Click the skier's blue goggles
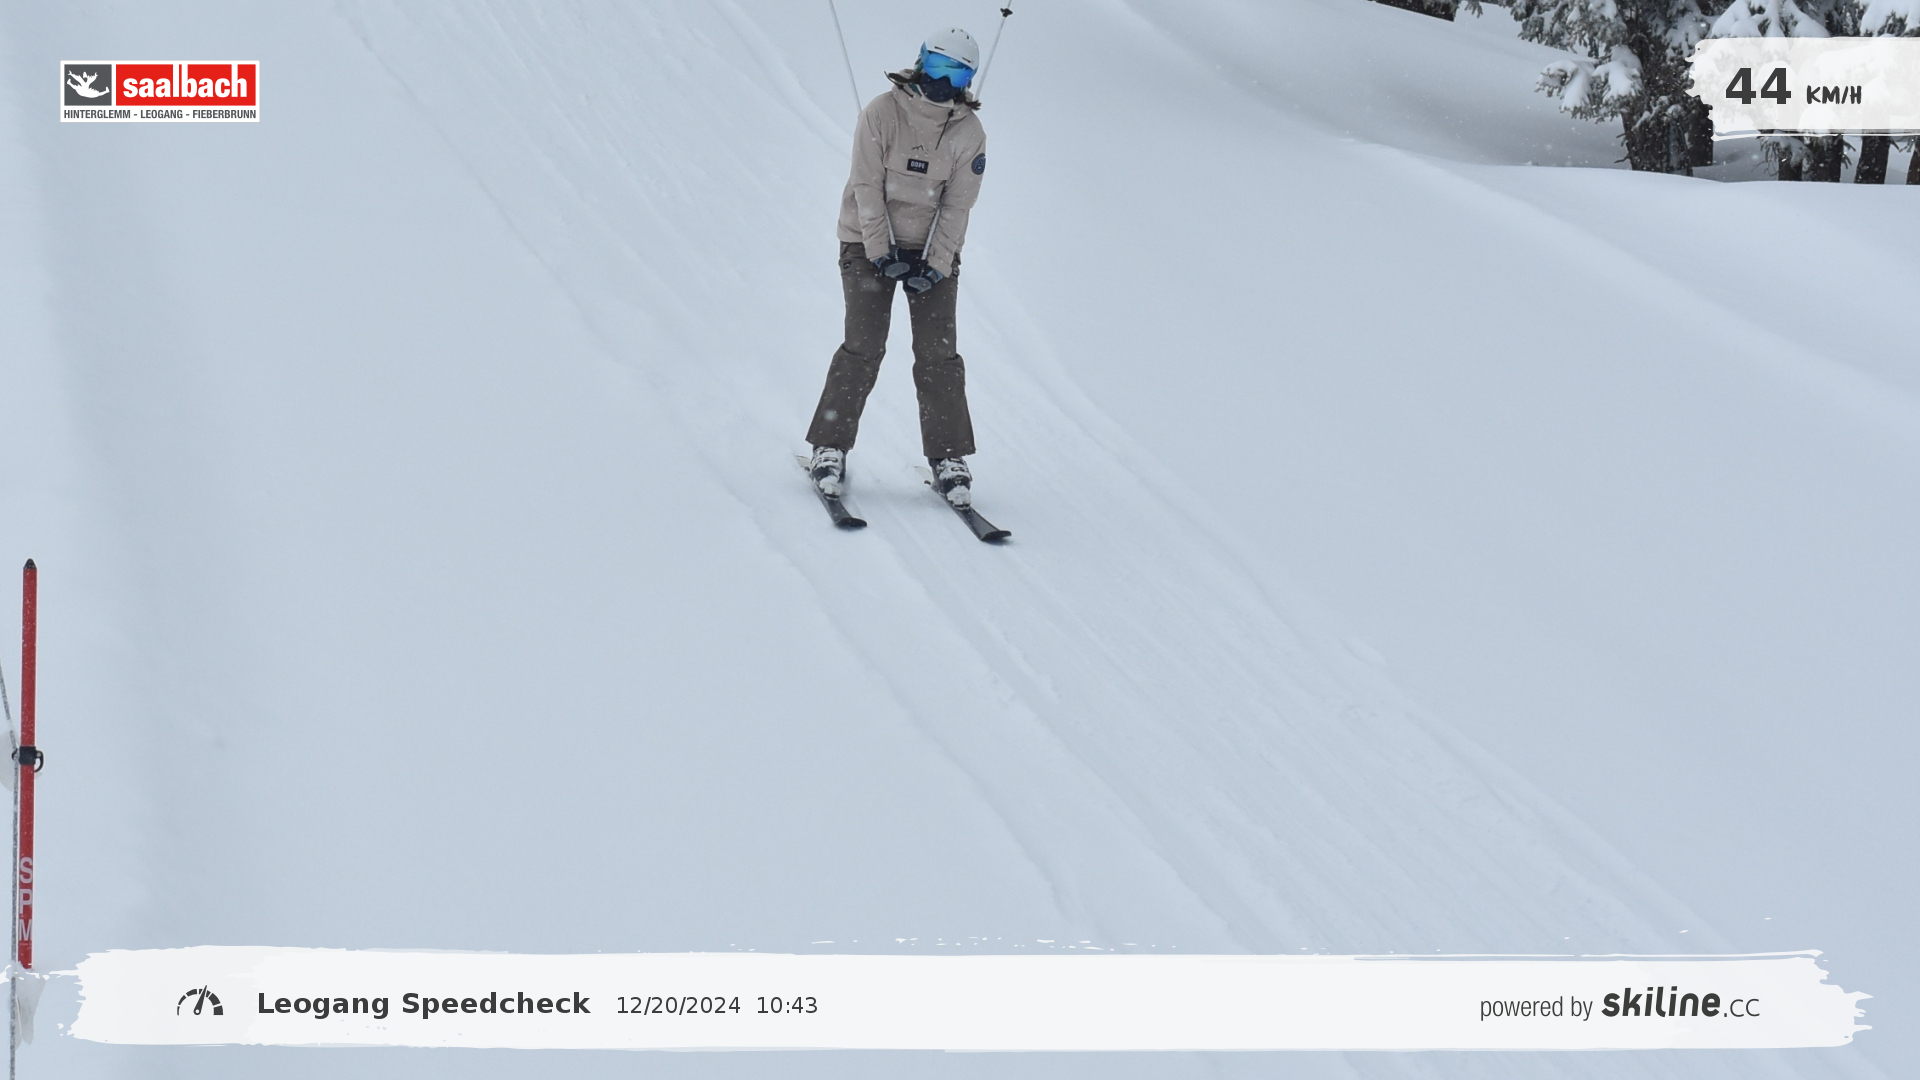 click(945, 68)
